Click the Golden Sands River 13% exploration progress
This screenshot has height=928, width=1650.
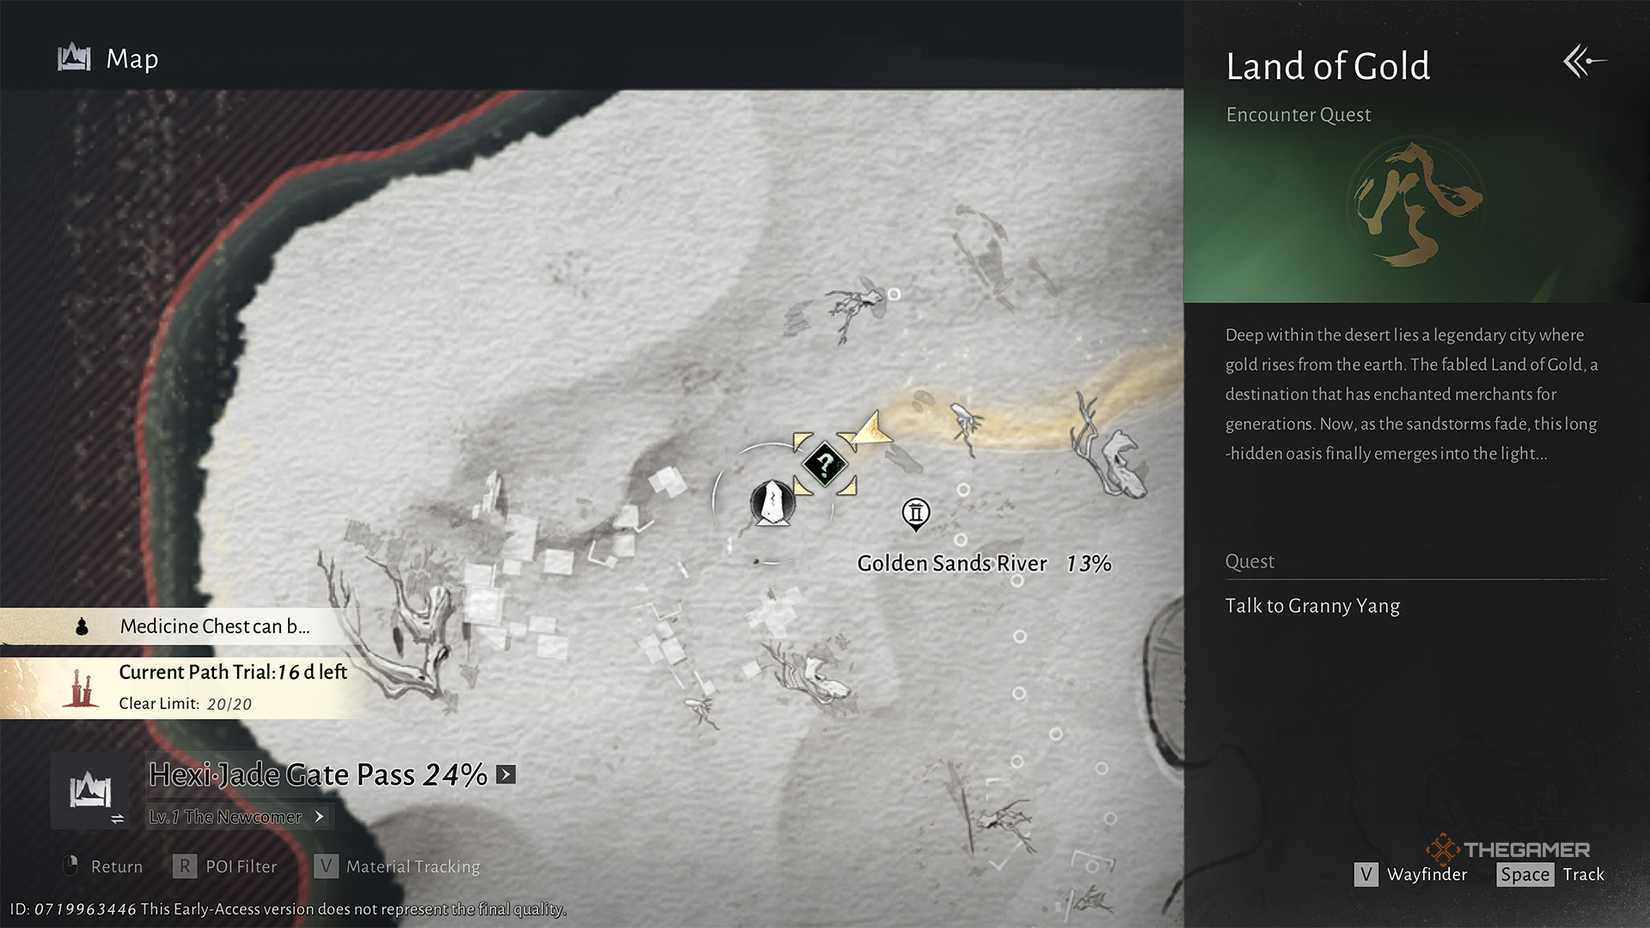coord(1087,563)
